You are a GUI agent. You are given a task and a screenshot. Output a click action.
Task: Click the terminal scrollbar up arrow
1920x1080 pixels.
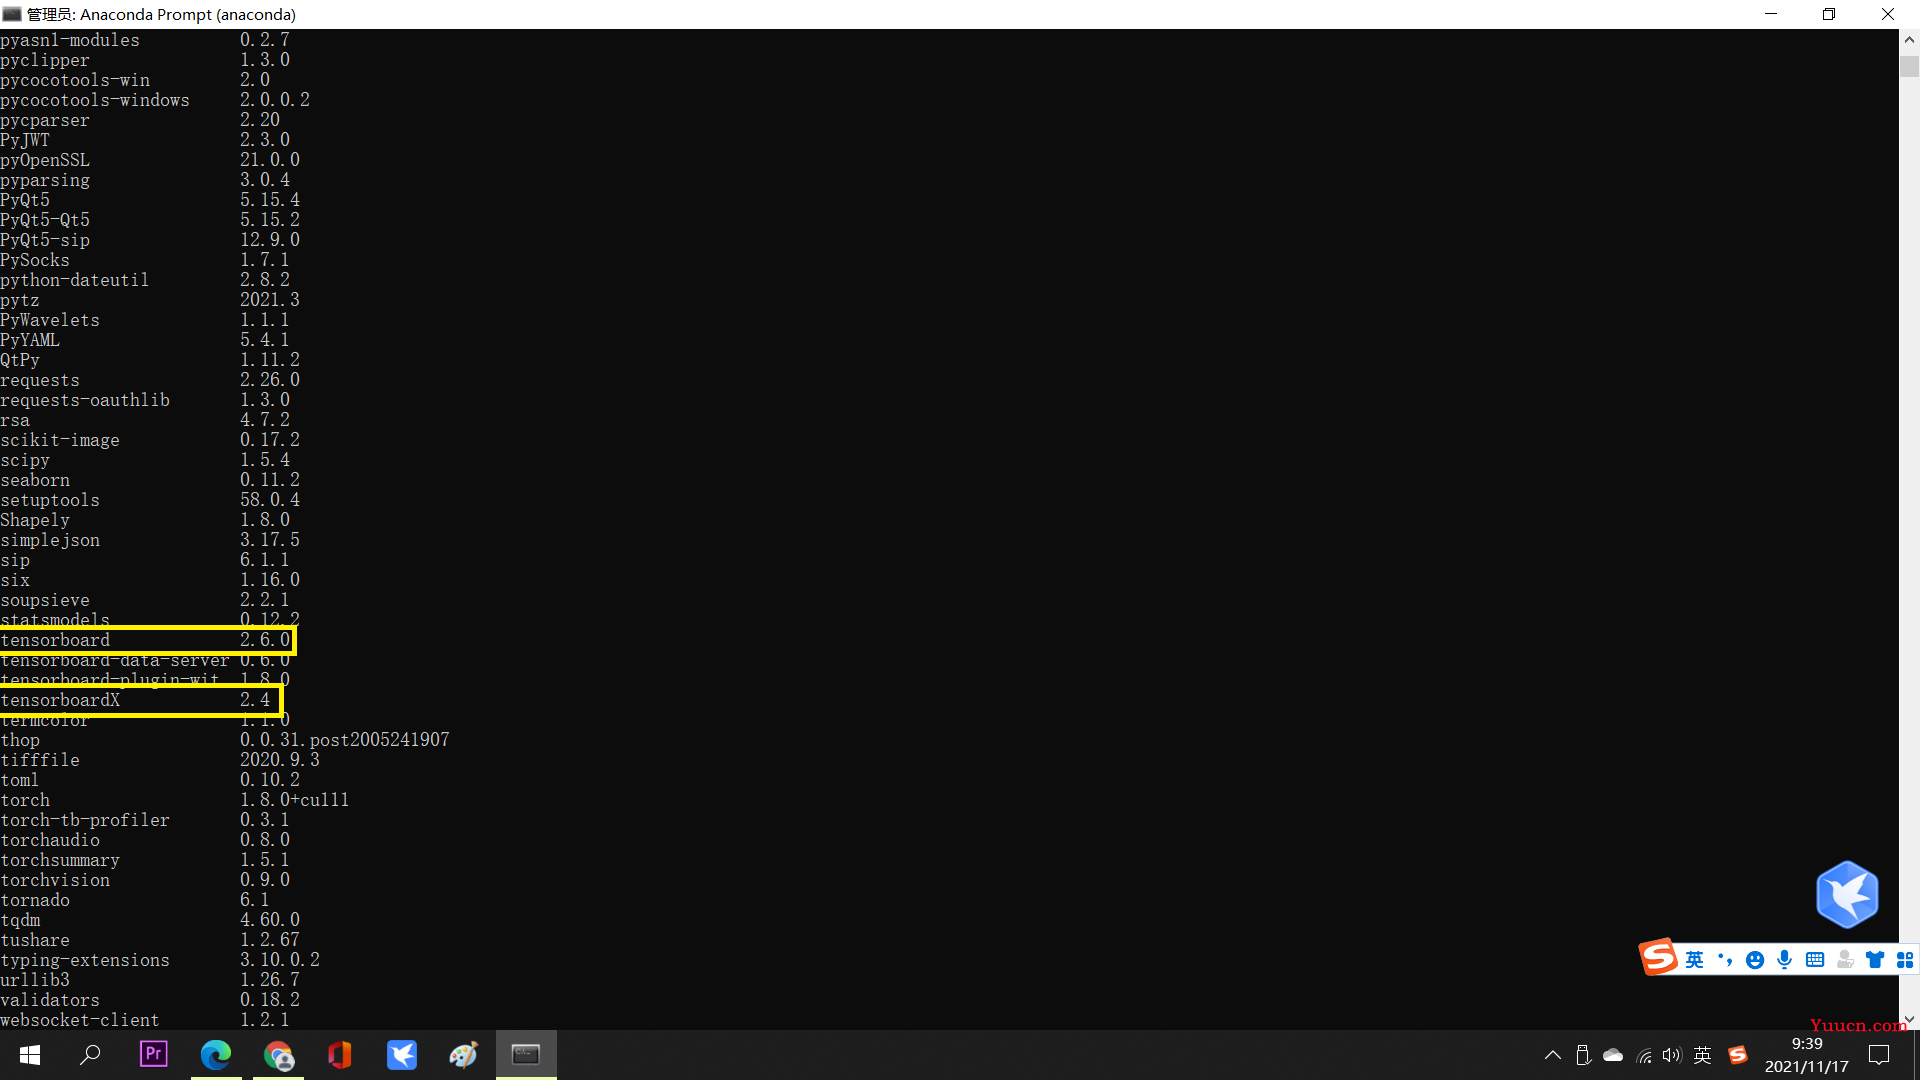tap(1909, 40)
